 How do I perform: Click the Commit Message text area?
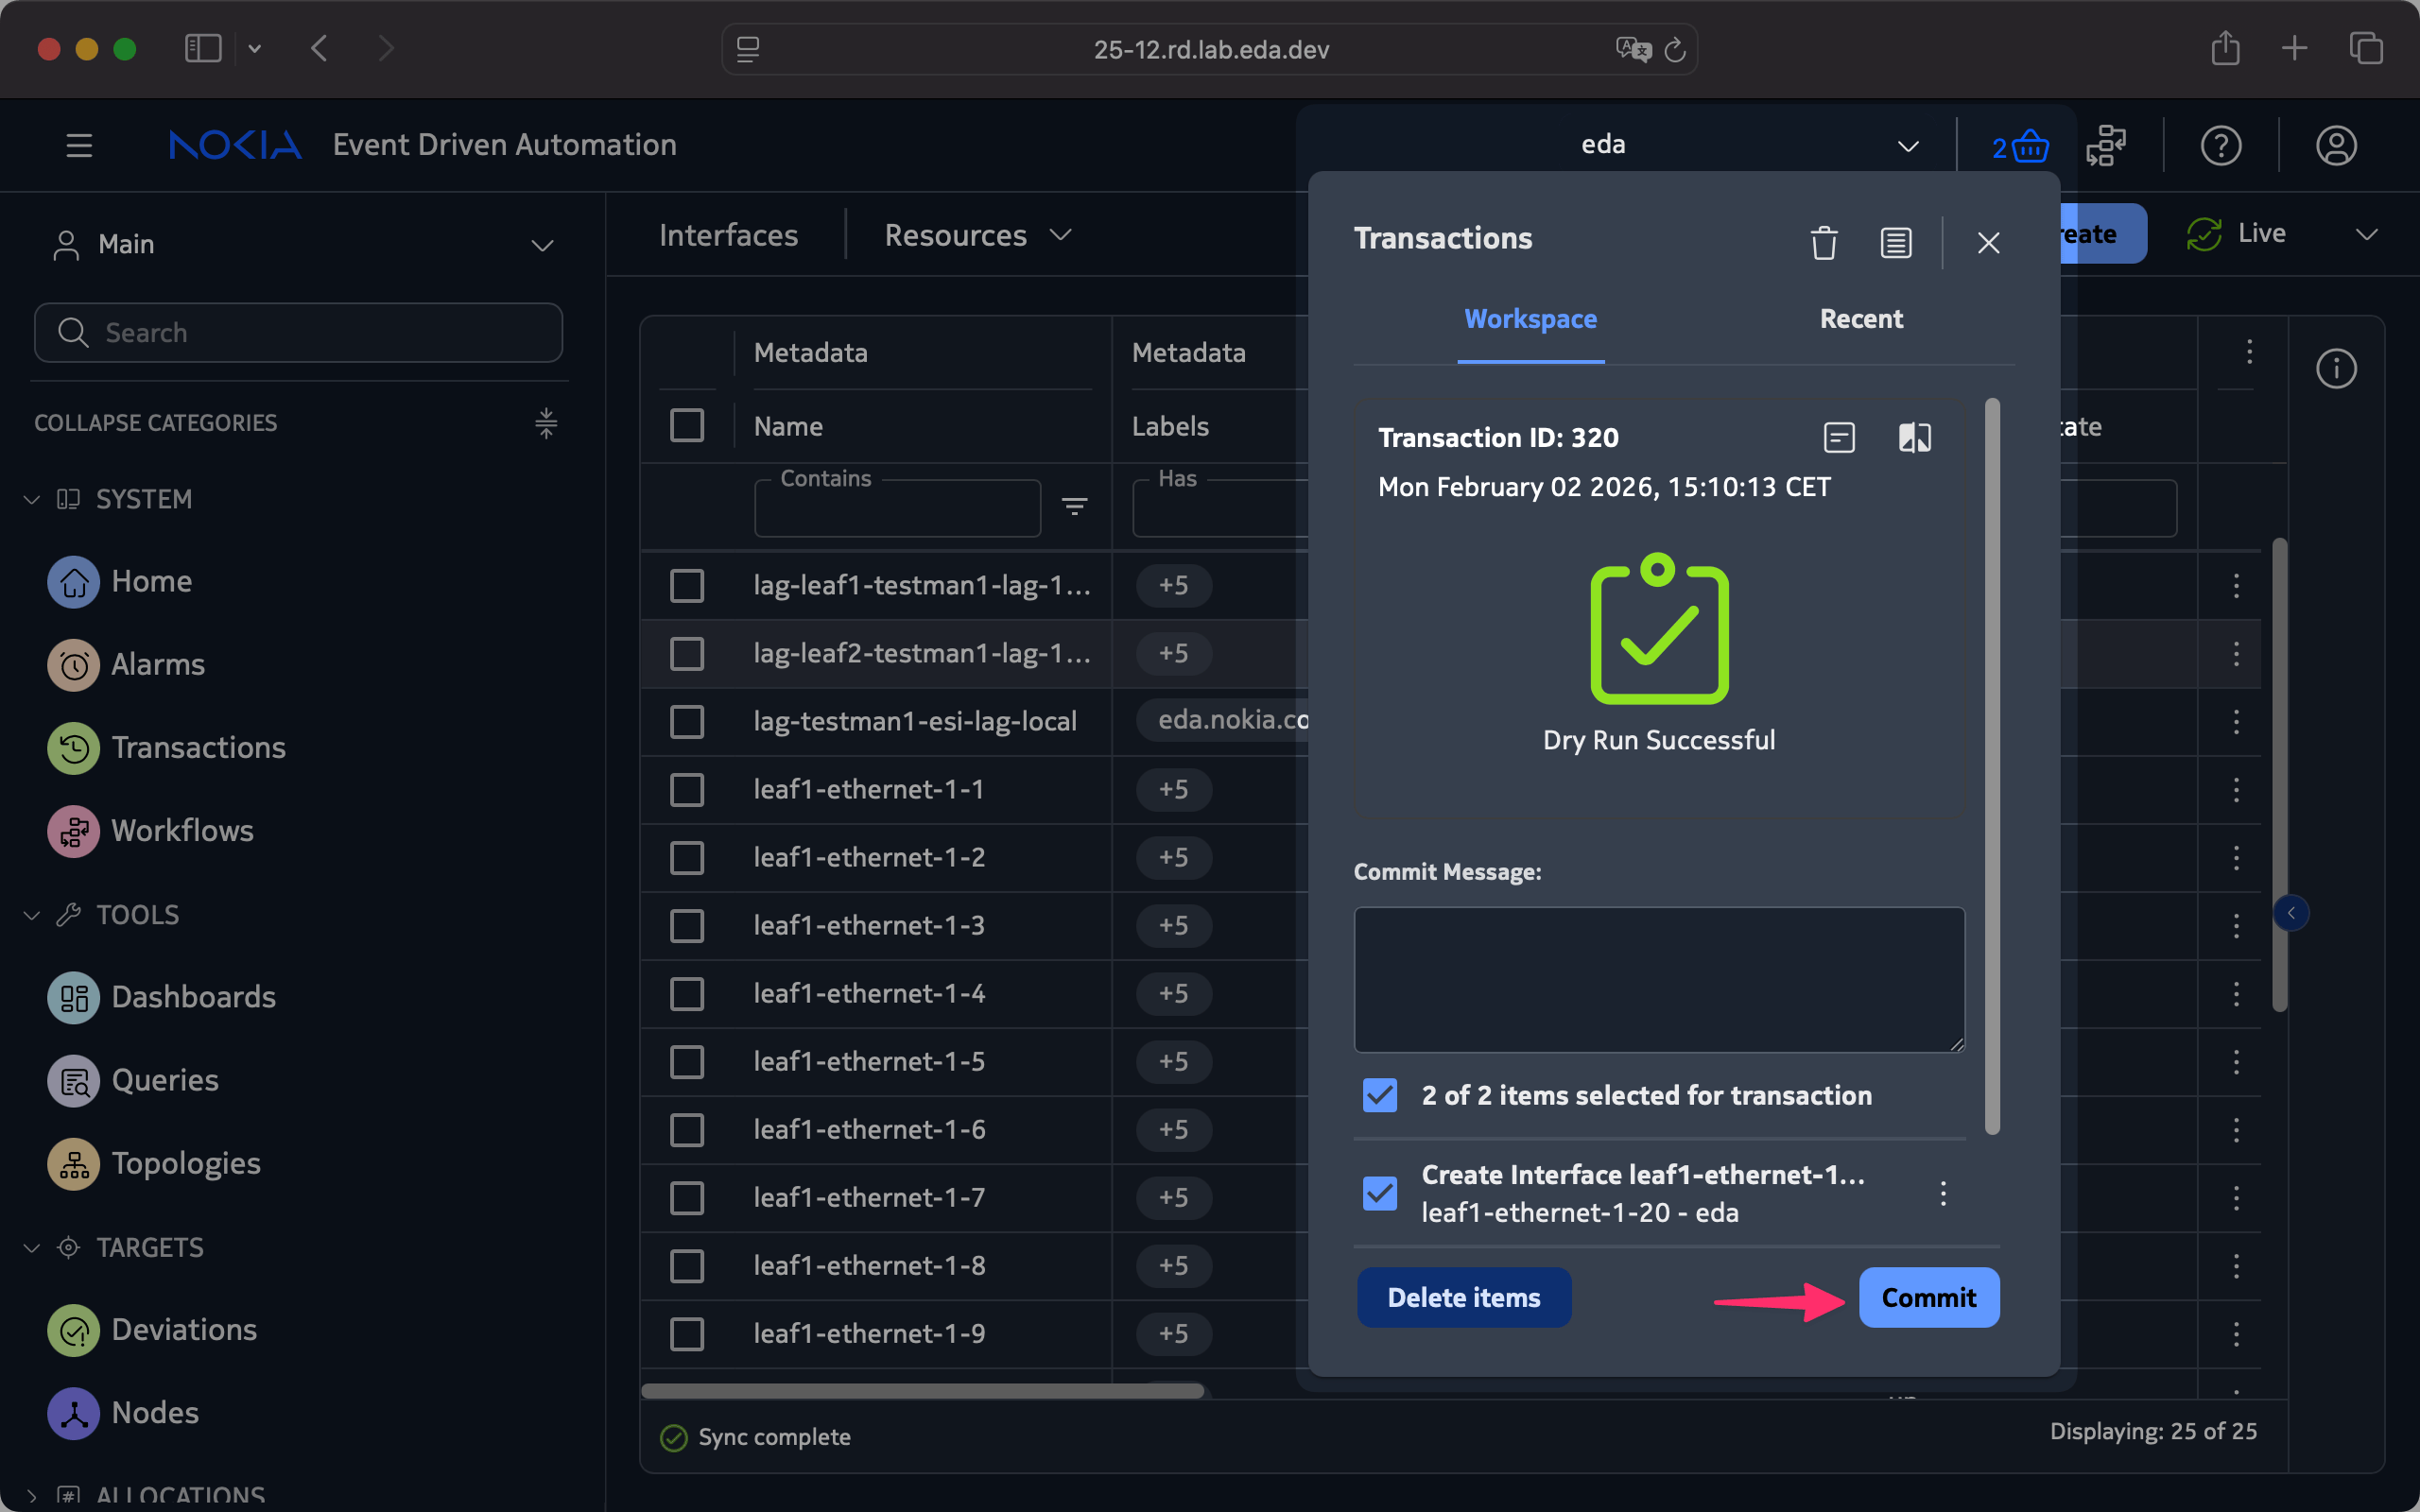point(1658,979)
